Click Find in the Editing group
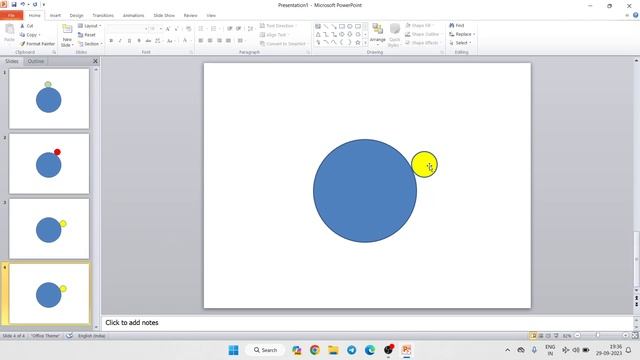 pos(457,25)
